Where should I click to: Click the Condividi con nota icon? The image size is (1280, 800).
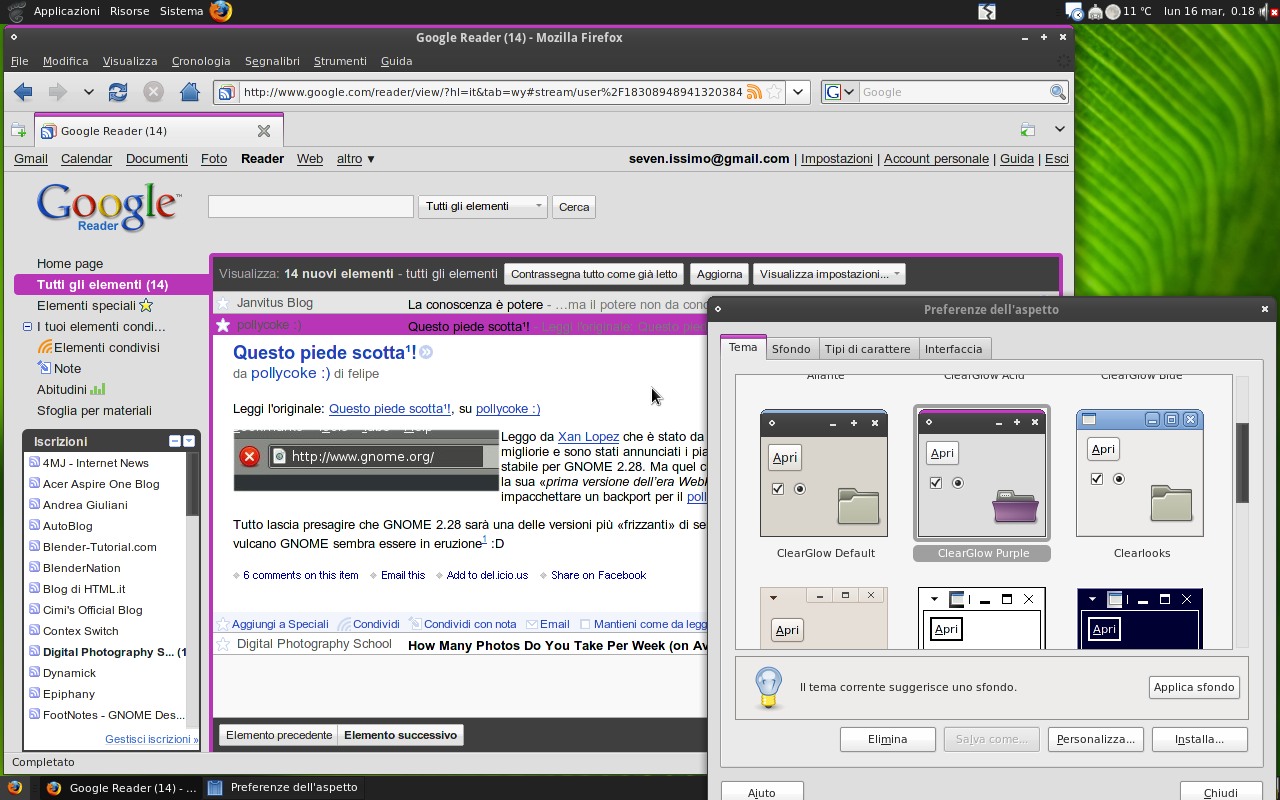click(x=415, y=624)
